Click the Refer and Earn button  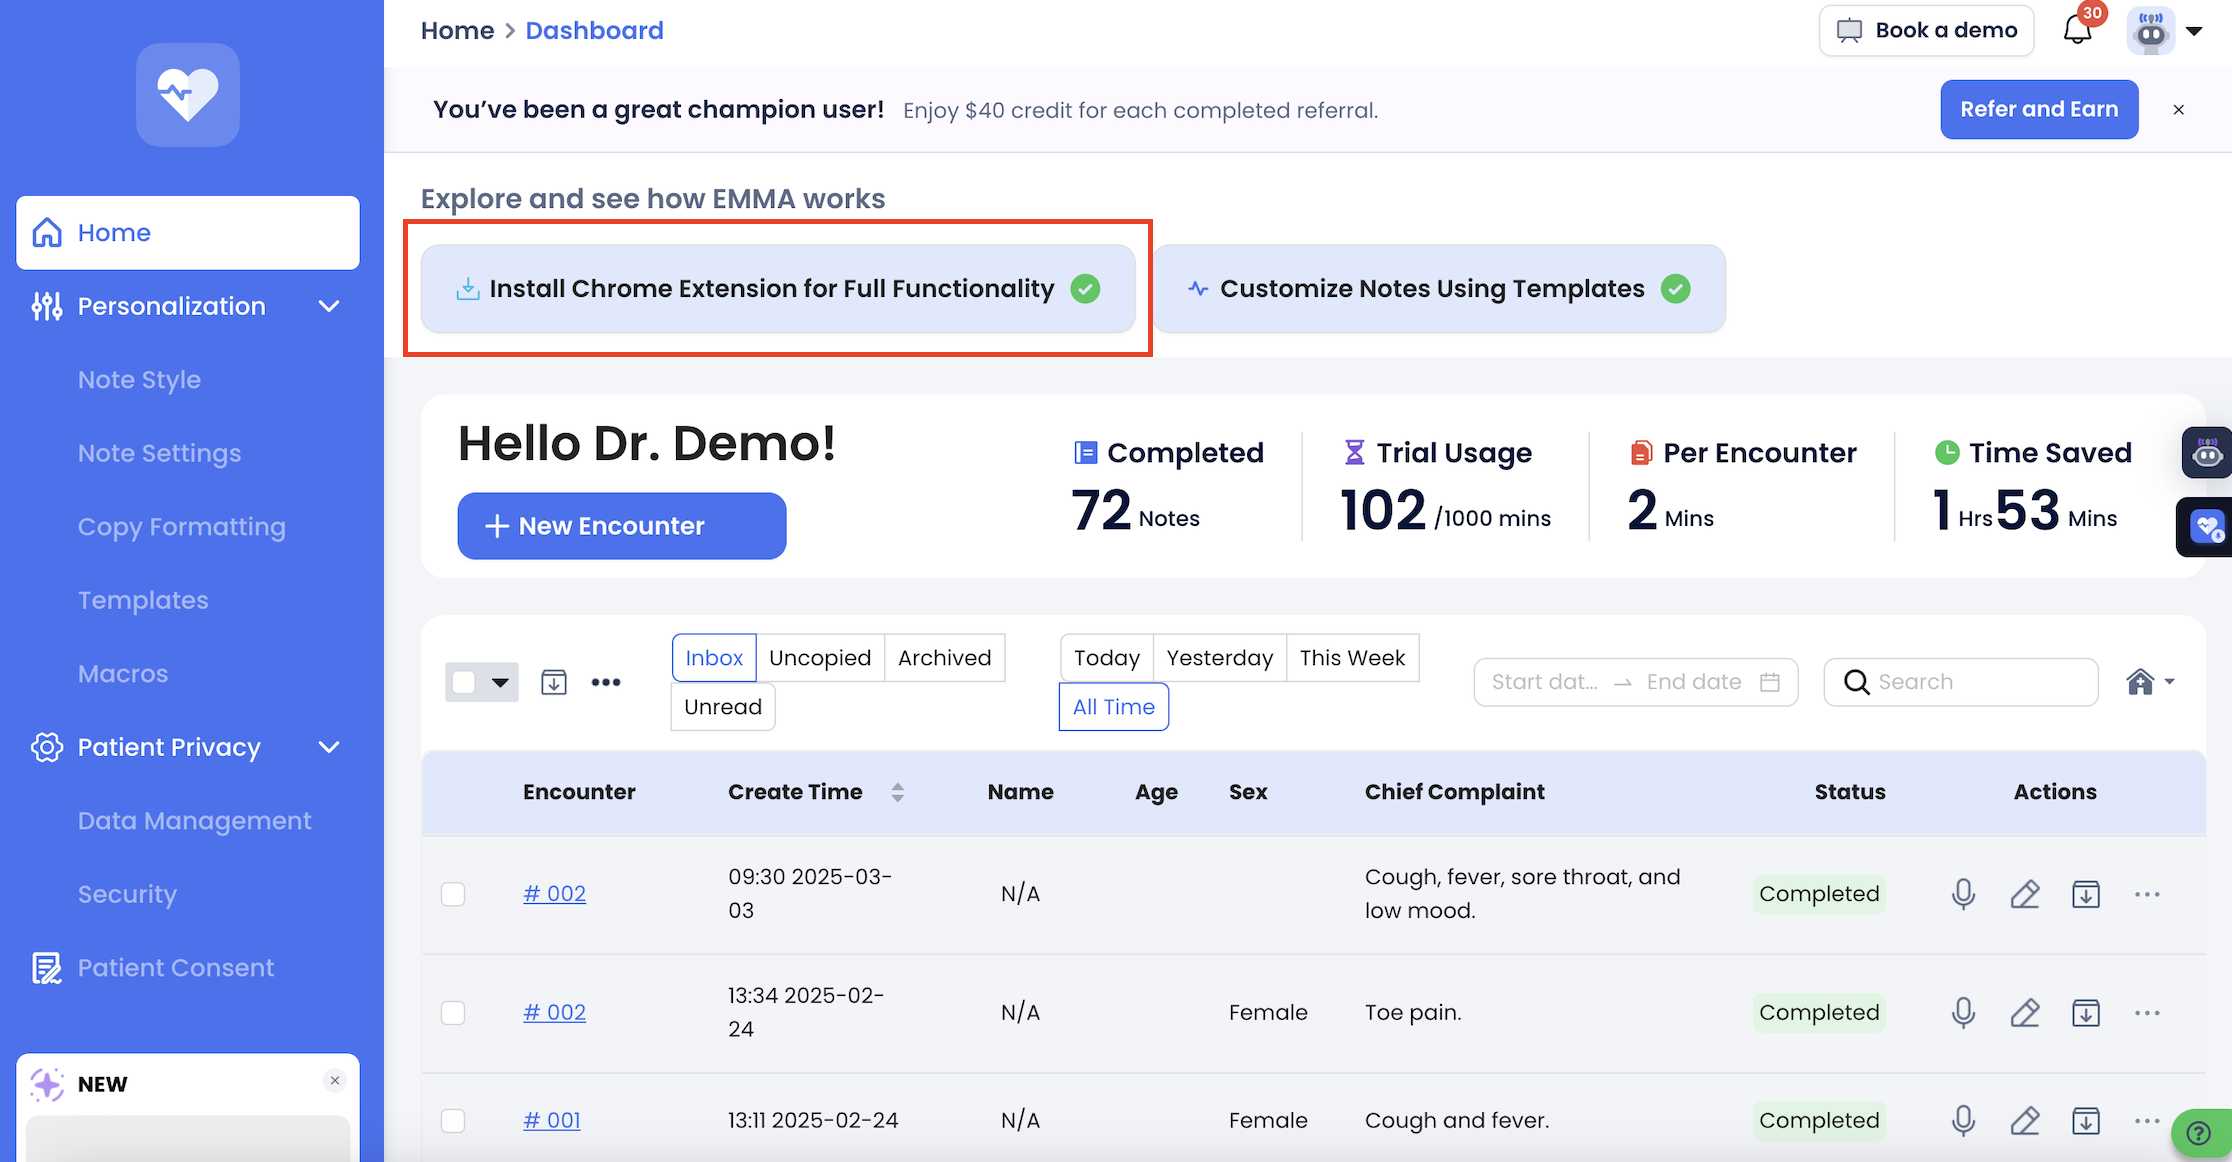click(2039, 110)
